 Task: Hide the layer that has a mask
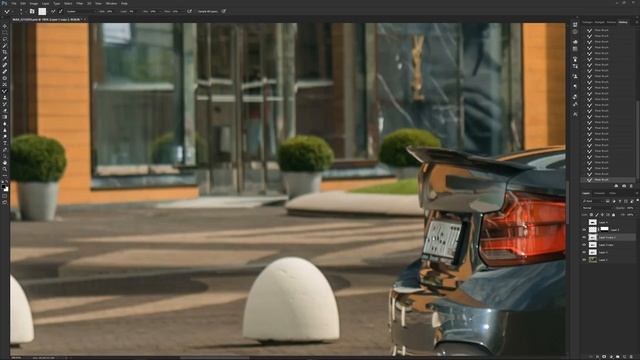coord(584,229)
